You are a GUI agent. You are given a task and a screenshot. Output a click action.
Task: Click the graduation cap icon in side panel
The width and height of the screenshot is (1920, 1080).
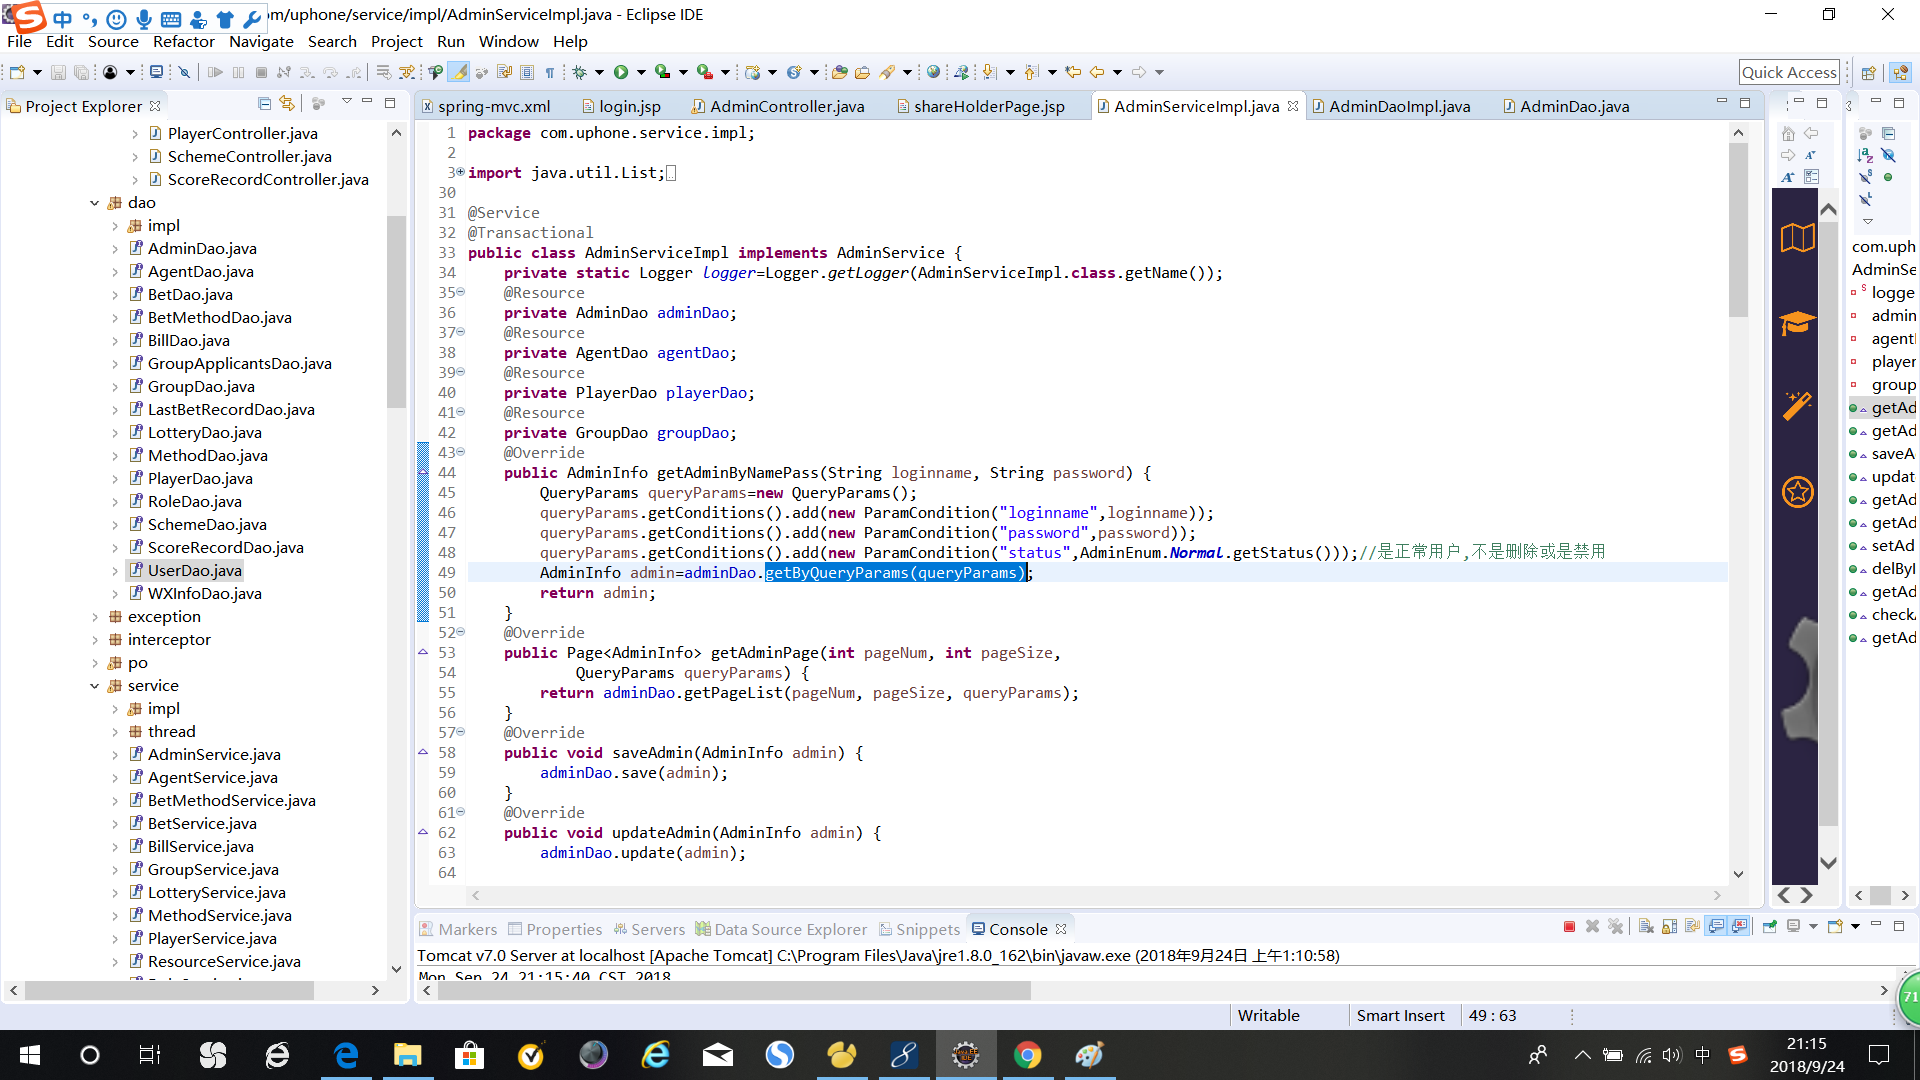(x=1797, y=322)
